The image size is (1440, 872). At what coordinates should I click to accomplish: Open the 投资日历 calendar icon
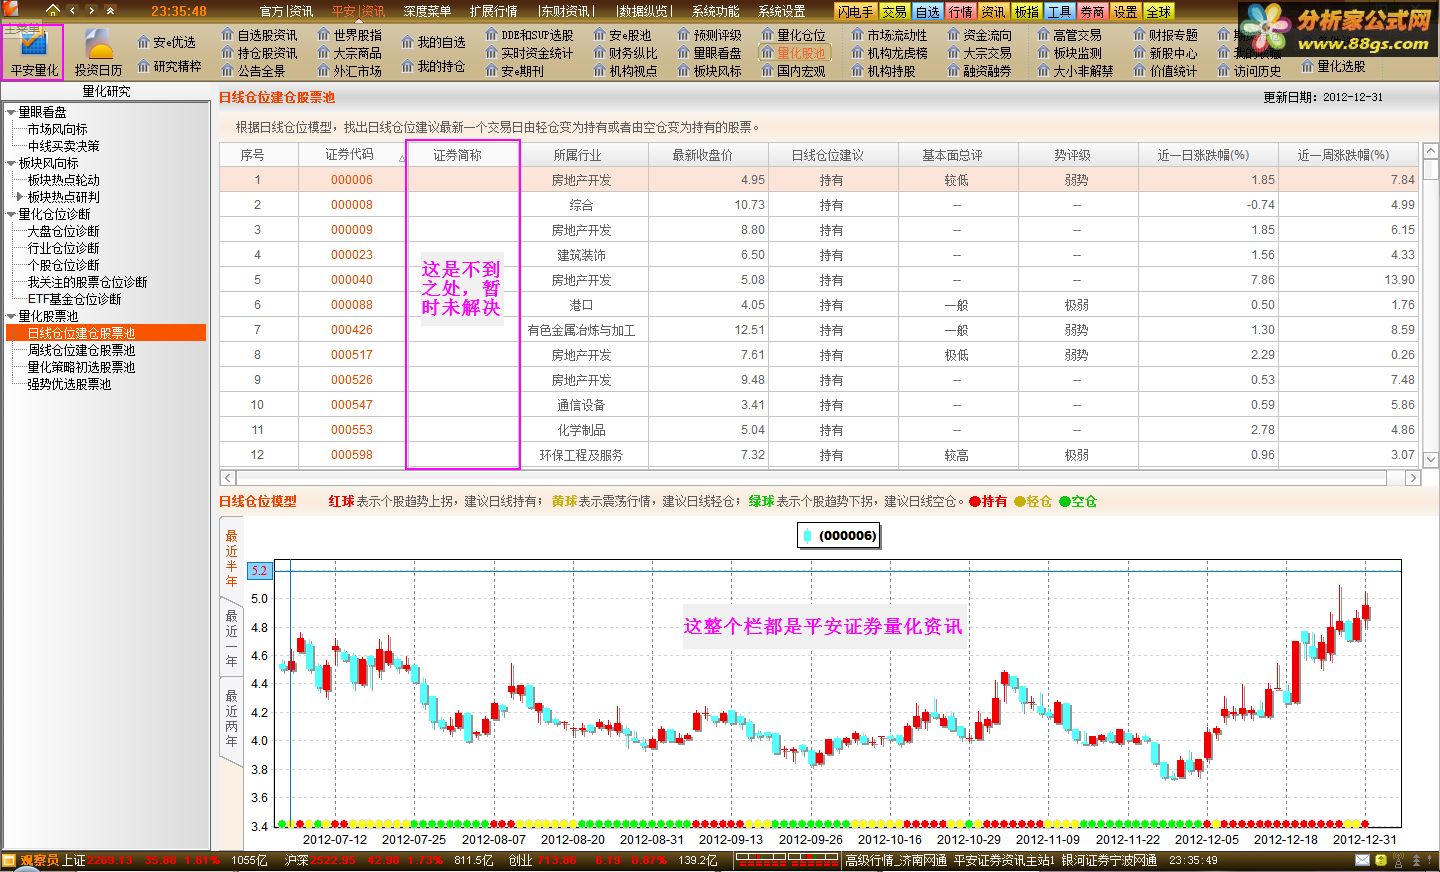[98, 52]
